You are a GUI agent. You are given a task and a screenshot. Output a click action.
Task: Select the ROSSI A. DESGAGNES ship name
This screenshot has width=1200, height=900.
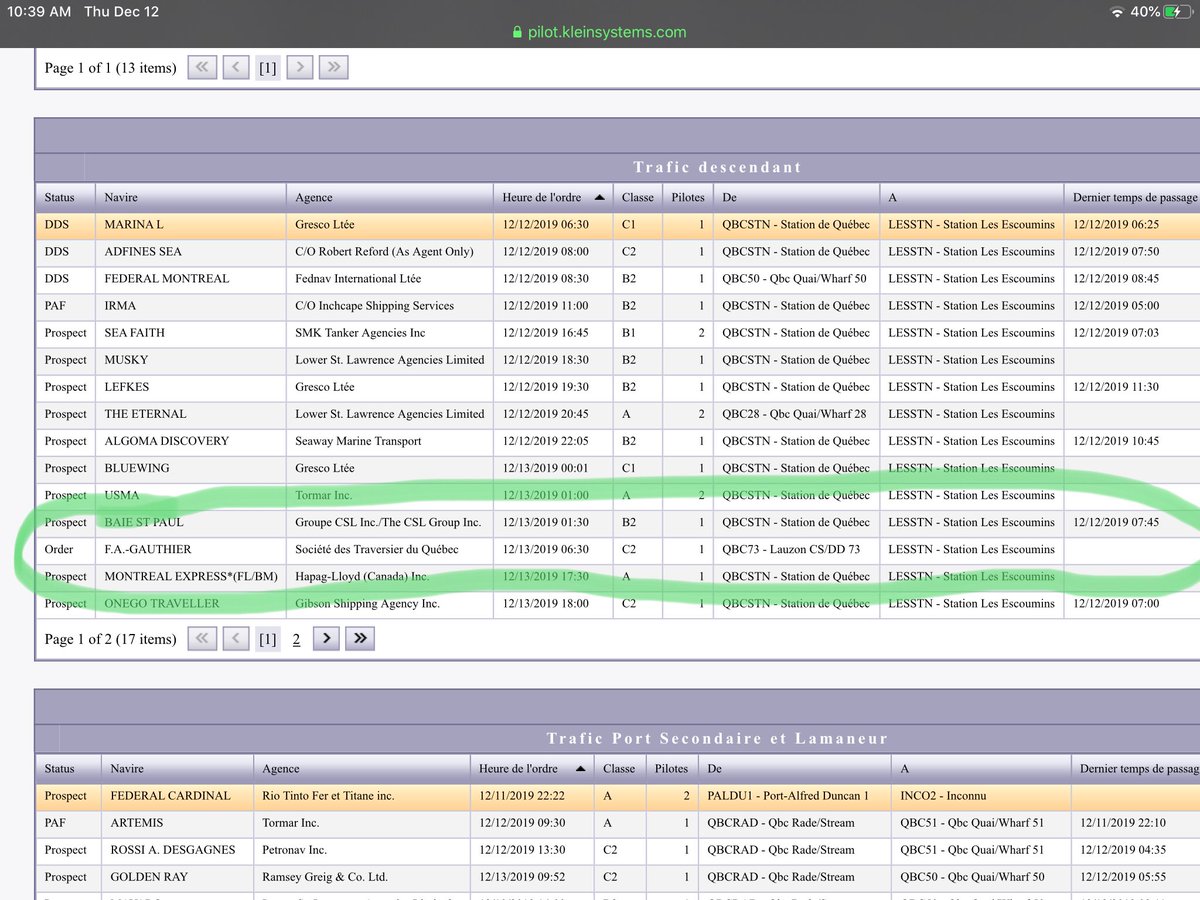pos(173,850)
